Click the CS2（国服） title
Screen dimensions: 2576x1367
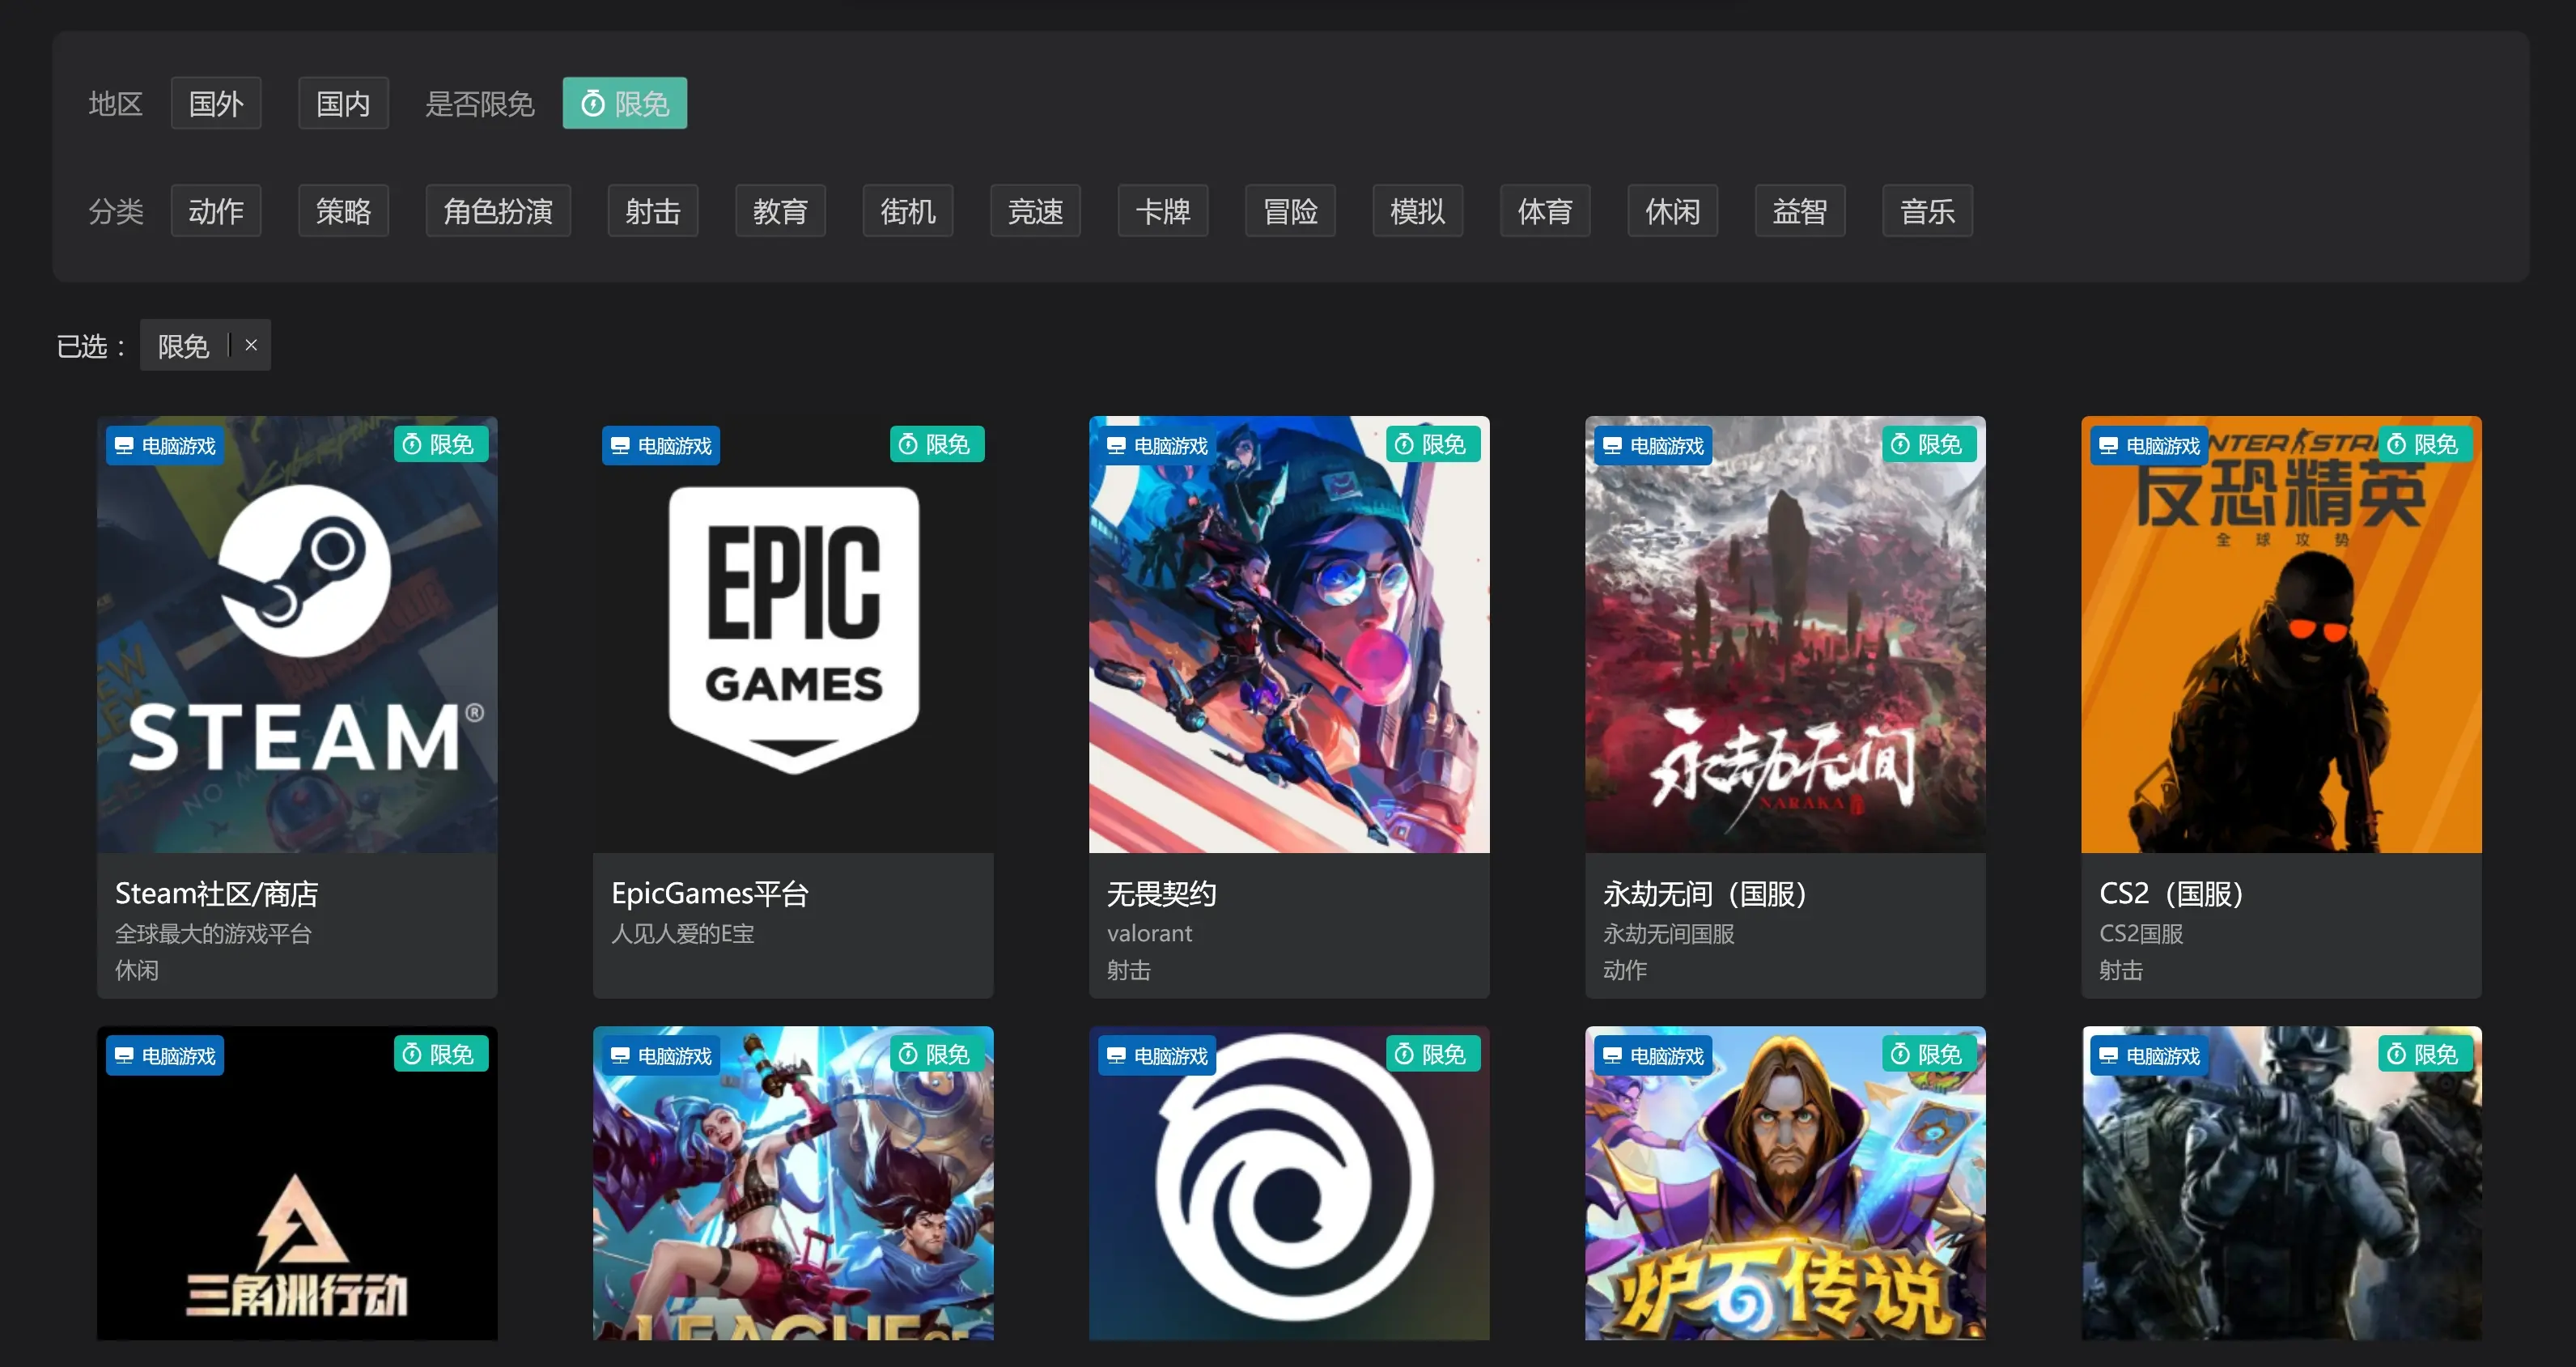[2171, 893]
